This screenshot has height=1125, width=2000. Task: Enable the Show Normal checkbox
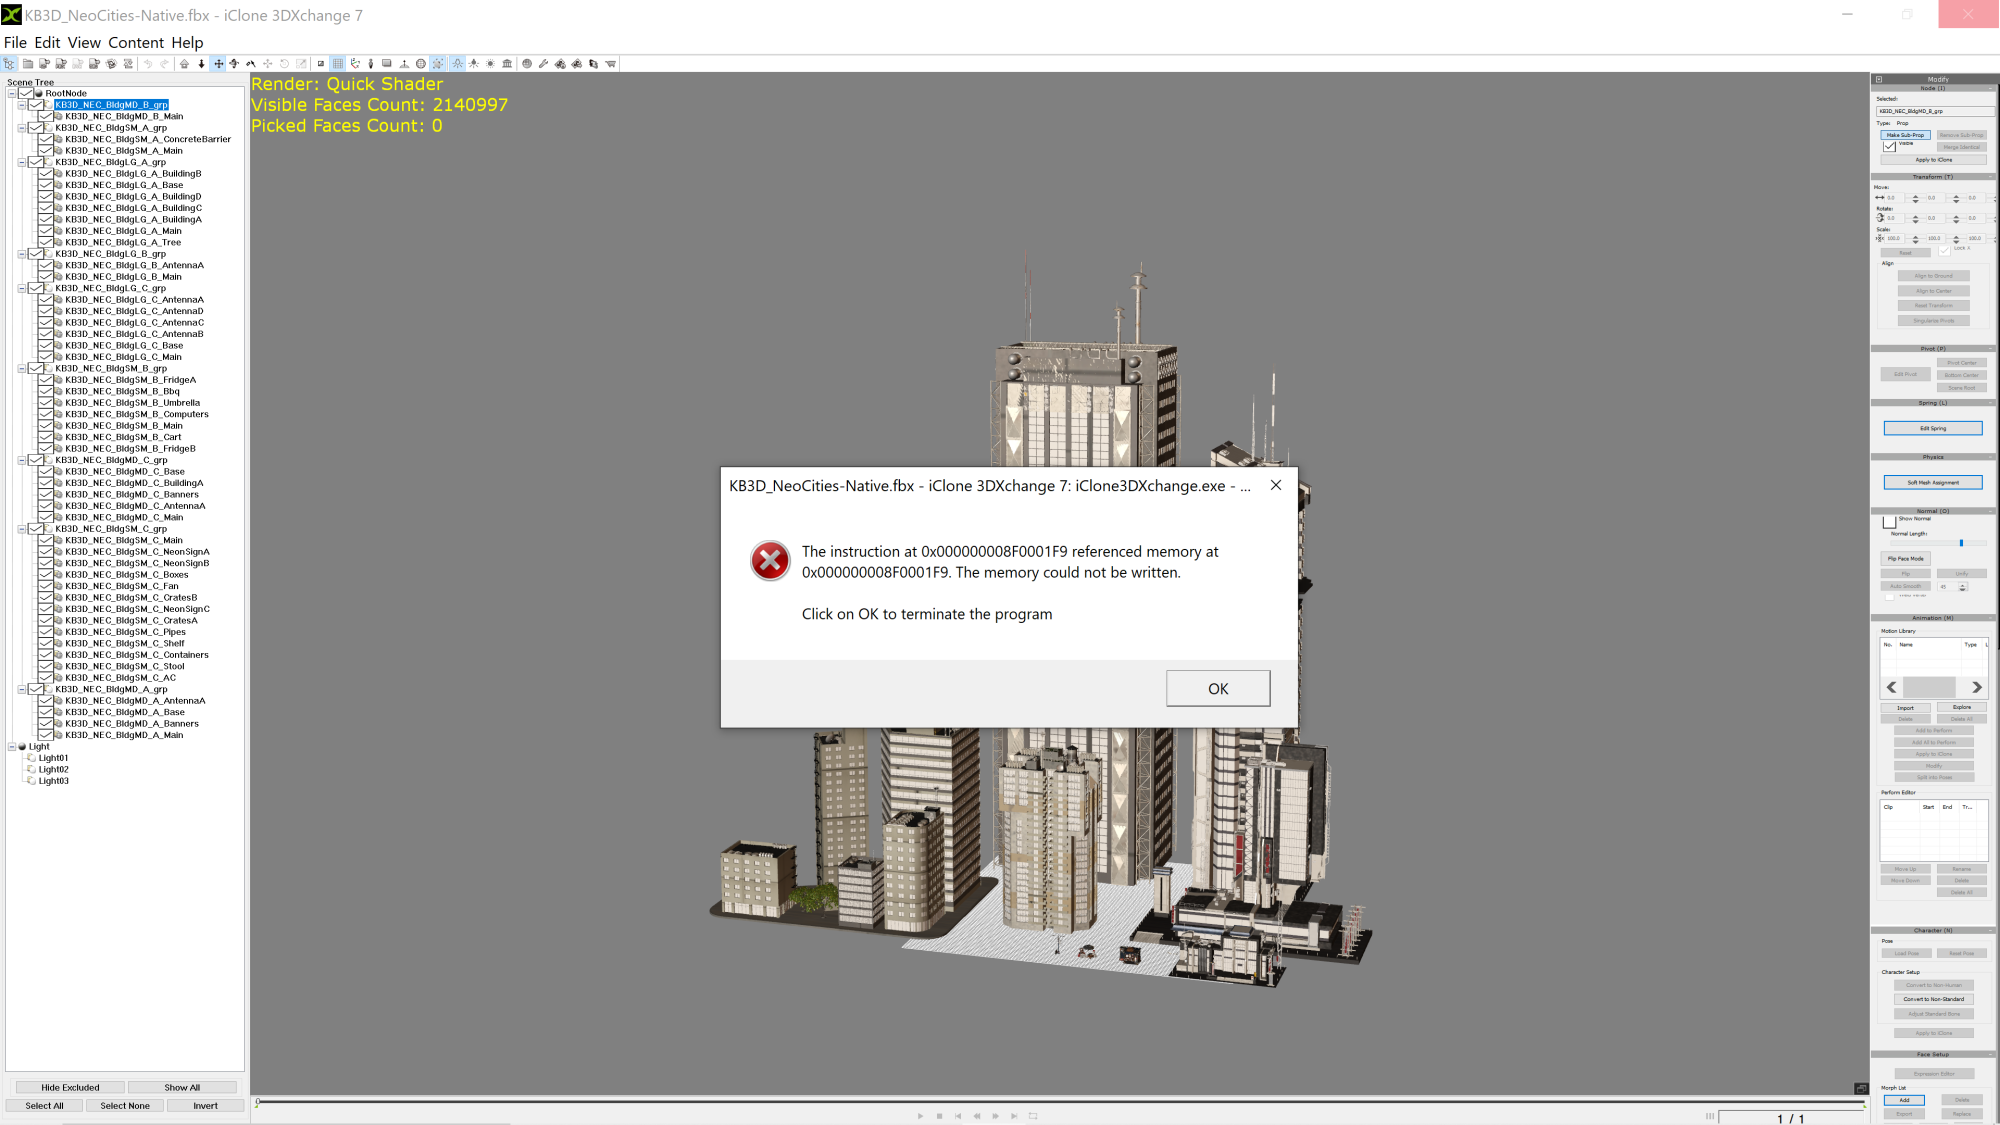(x=1889, y=521)
